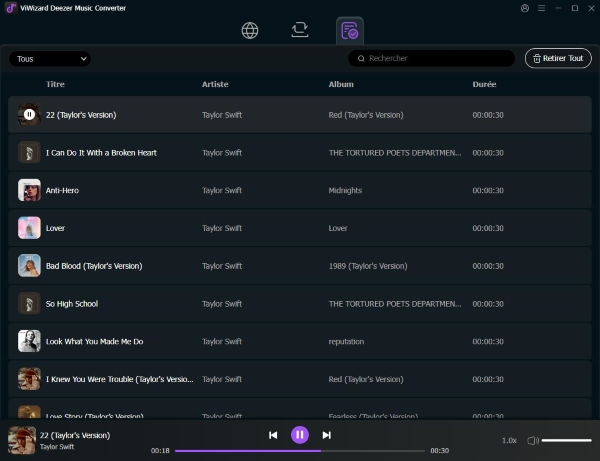Click the playback progress bar
Viewport: 600px width, 461px height.
pyautogui.click(x=300, y=451)
